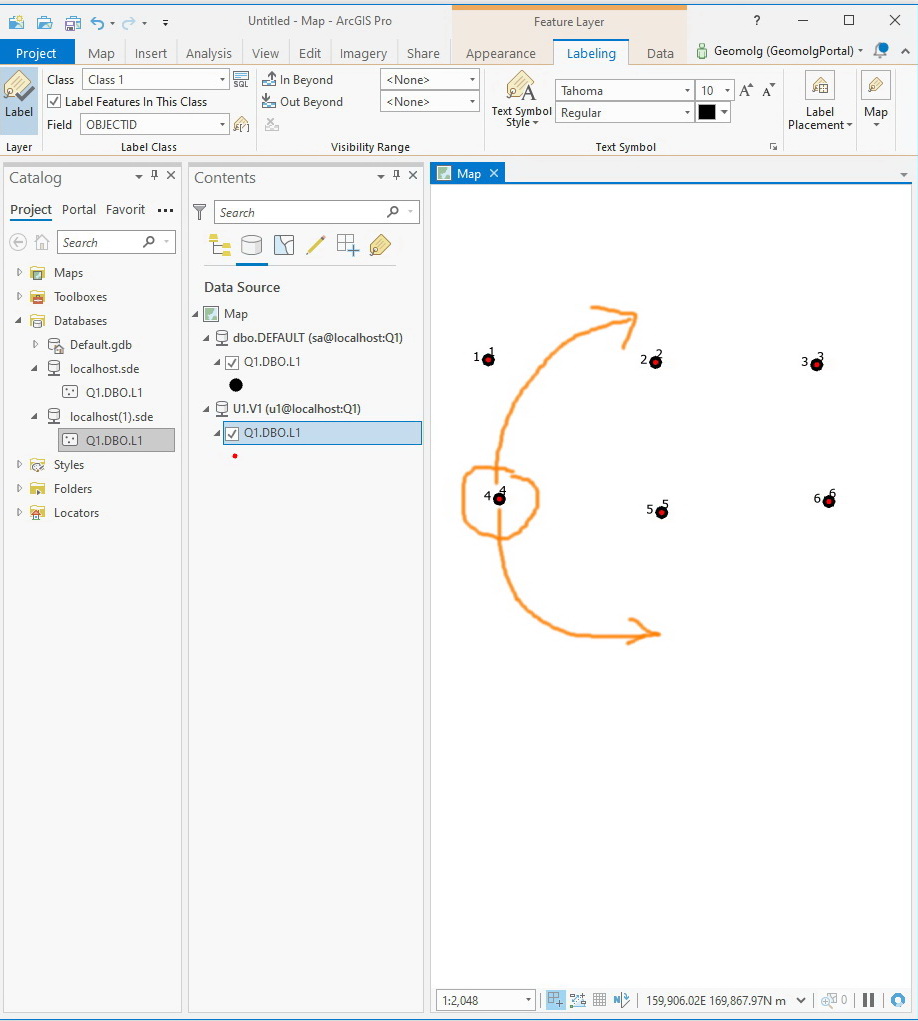Viewport: 918px width, 1021px height.
Task: Uncheck Q1.DBO.L1 layer under dbo.DEFAULT
Action: pyautogui.click(x=232, y=362)
